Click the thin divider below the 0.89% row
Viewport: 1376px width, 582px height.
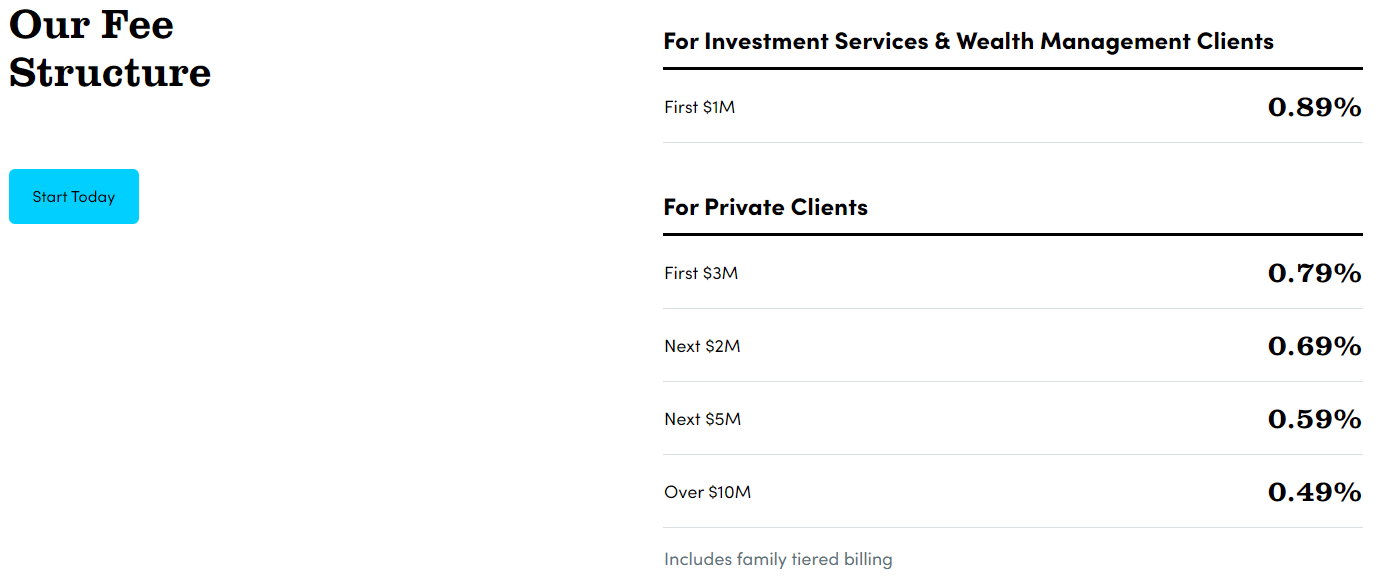1012,143
